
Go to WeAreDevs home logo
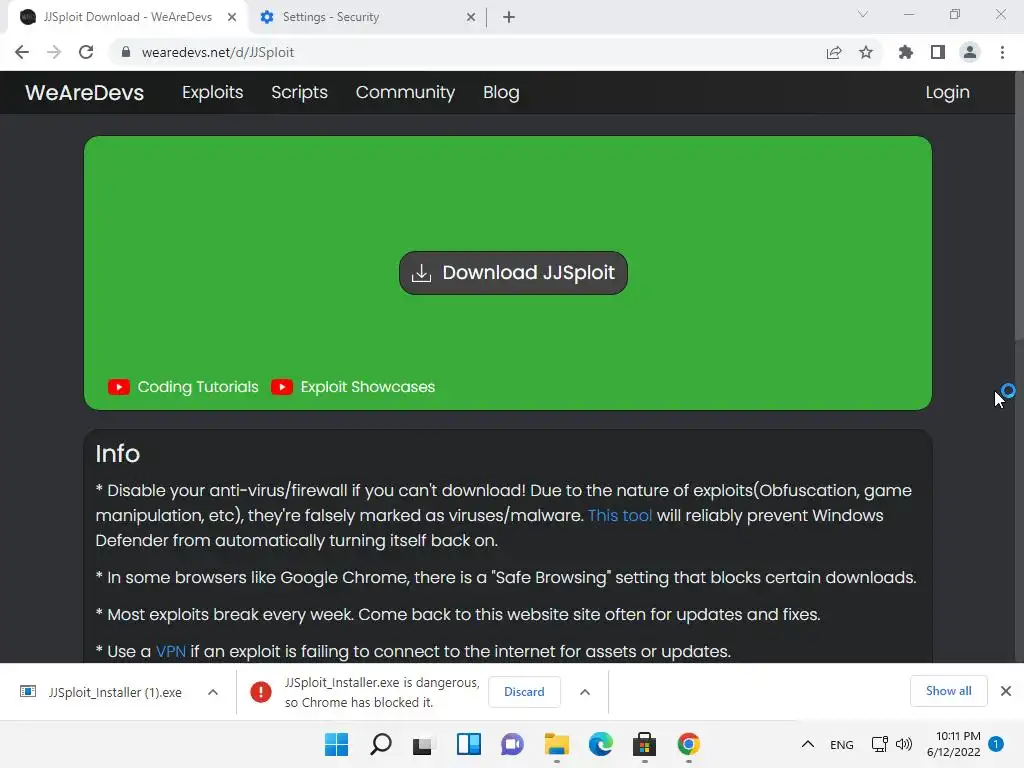[84, 93]
